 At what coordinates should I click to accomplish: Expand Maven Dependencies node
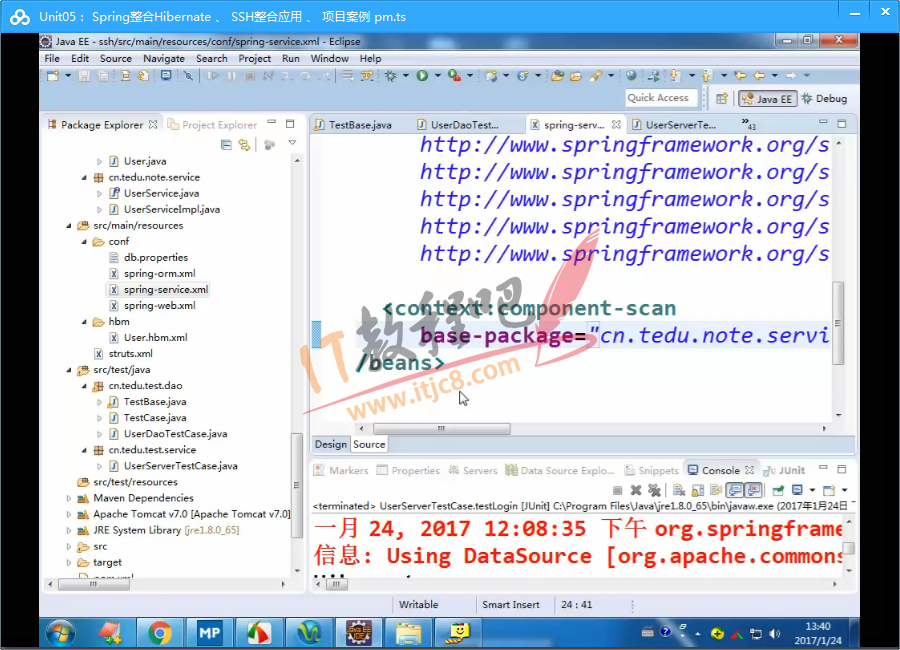[68, 498]
